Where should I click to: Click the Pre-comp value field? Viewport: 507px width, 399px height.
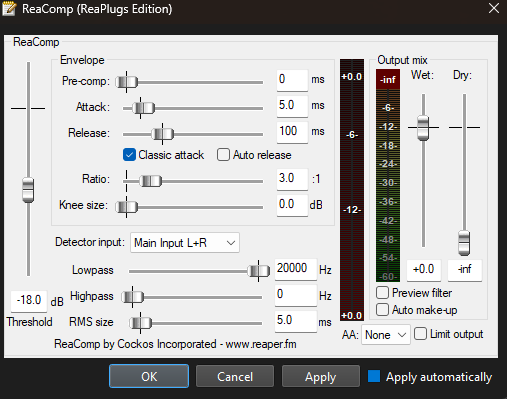(x=292, y=80)
